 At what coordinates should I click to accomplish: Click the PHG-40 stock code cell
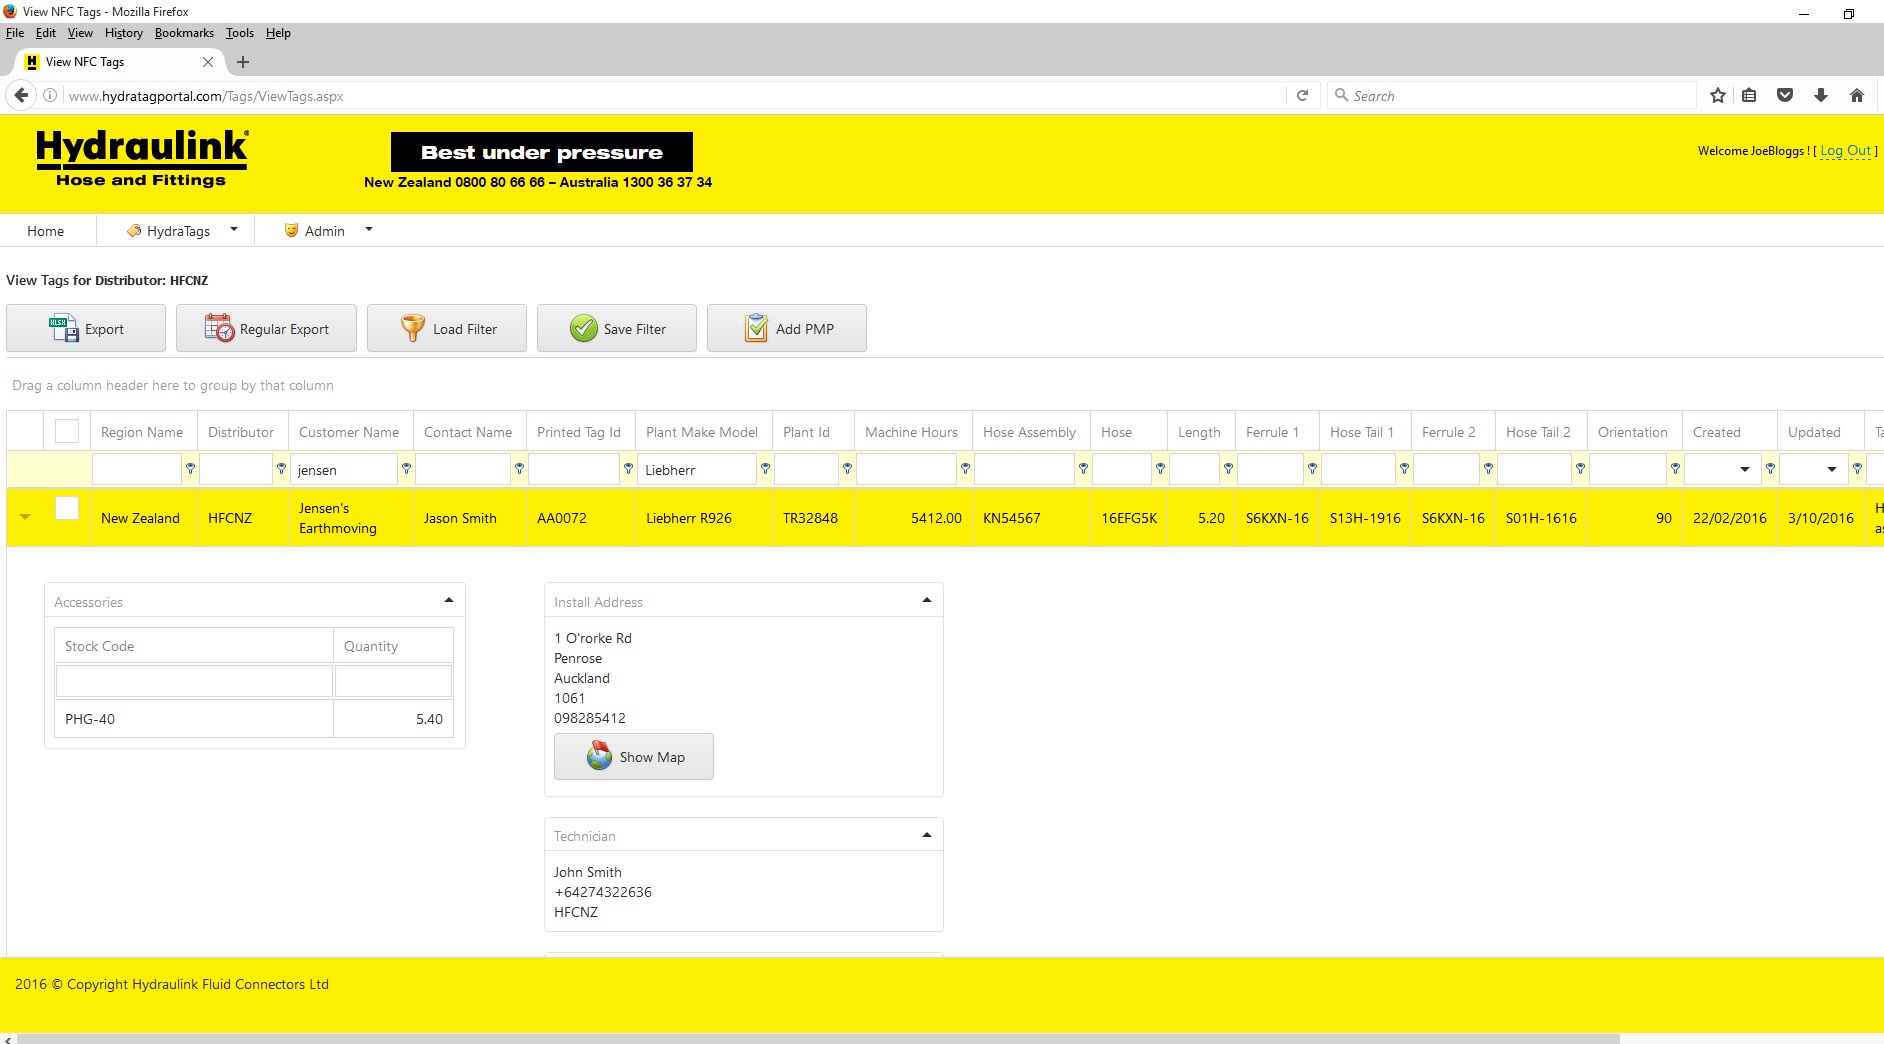click(194, 719)
